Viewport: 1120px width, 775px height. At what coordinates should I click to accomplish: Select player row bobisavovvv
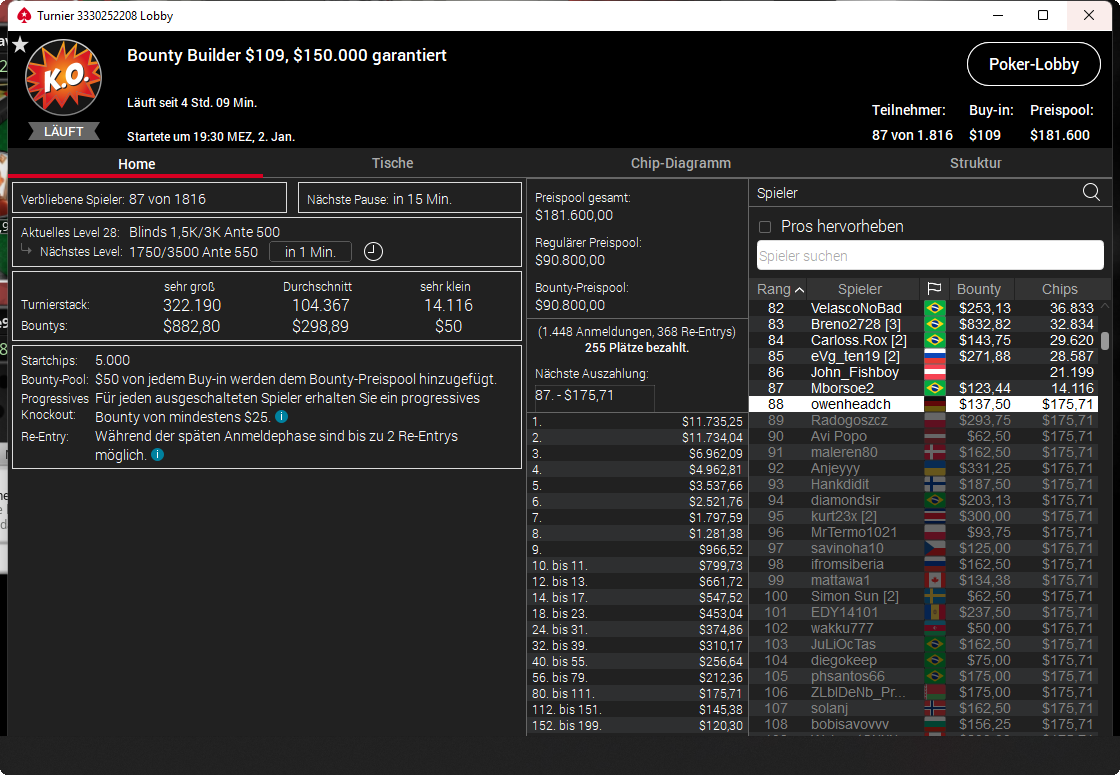(923, 724)
